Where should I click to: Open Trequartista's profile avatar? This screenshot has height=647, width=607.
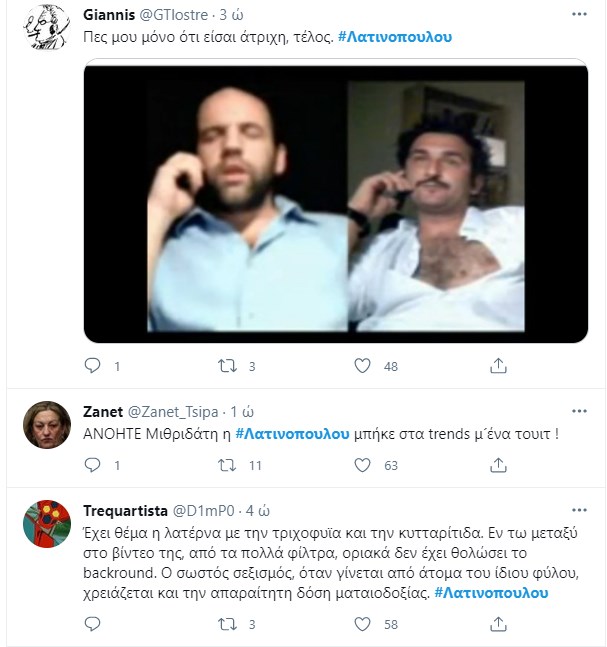click(46, 524)
